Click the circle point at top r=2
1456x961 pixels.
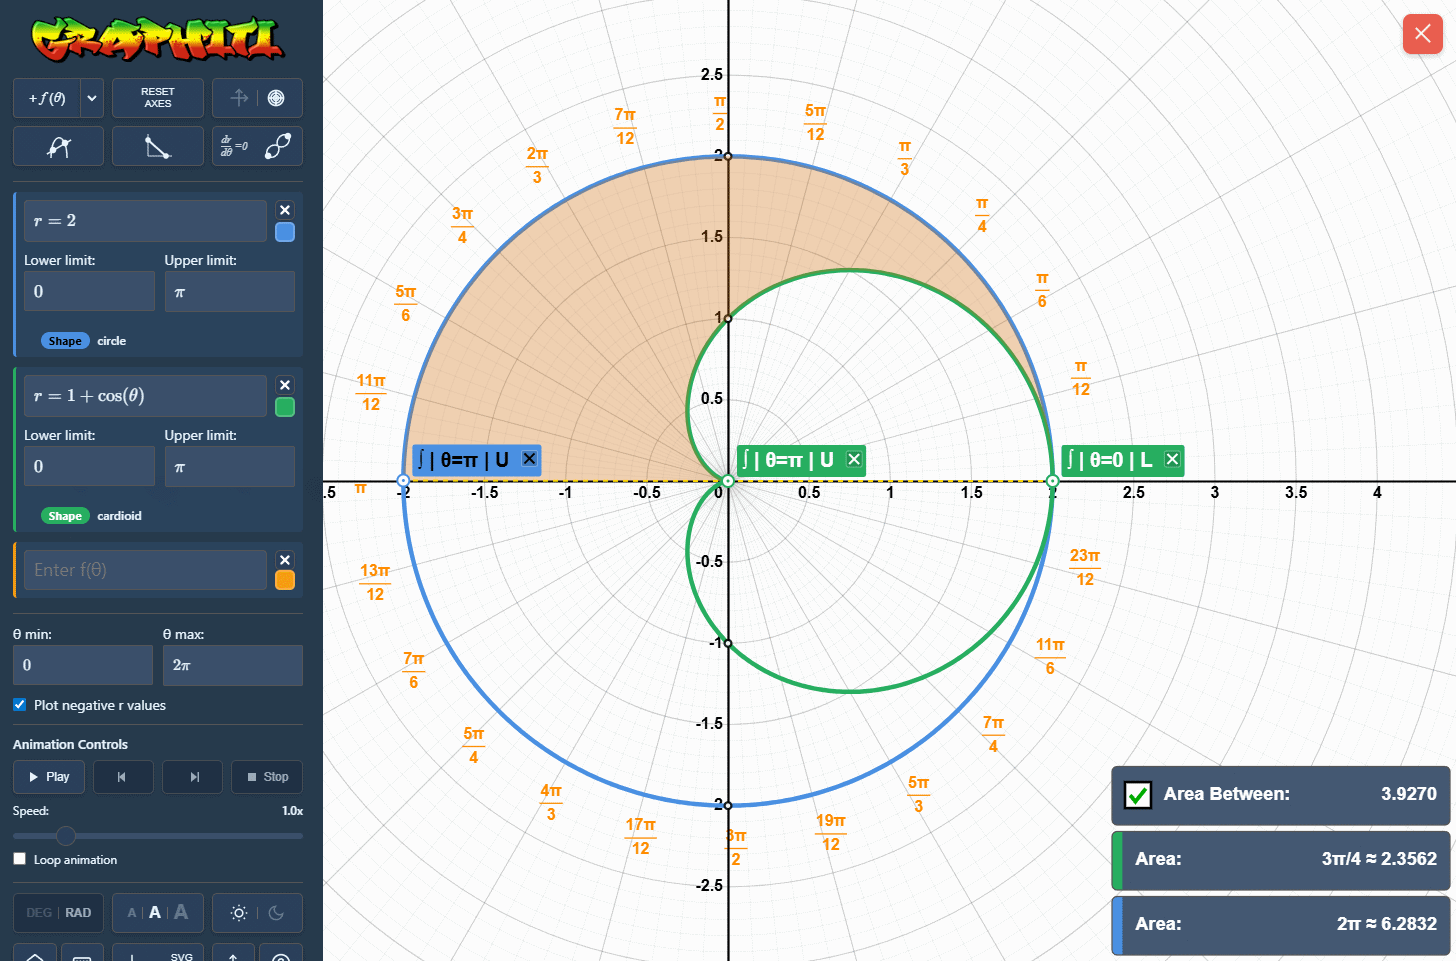click(728, 156)
